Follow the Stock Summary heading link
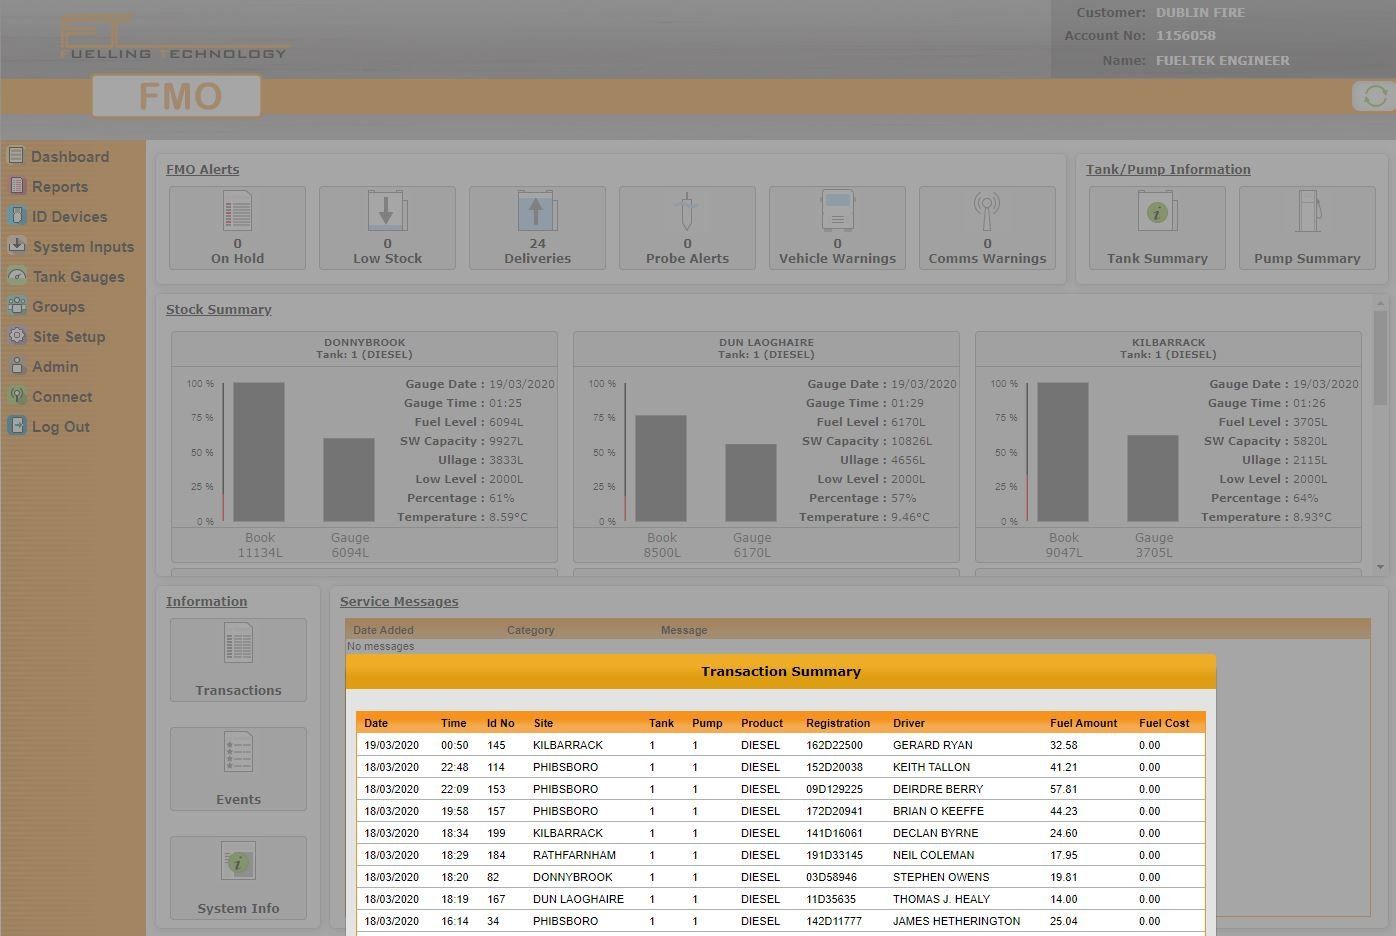 click(x=219, y=309)
